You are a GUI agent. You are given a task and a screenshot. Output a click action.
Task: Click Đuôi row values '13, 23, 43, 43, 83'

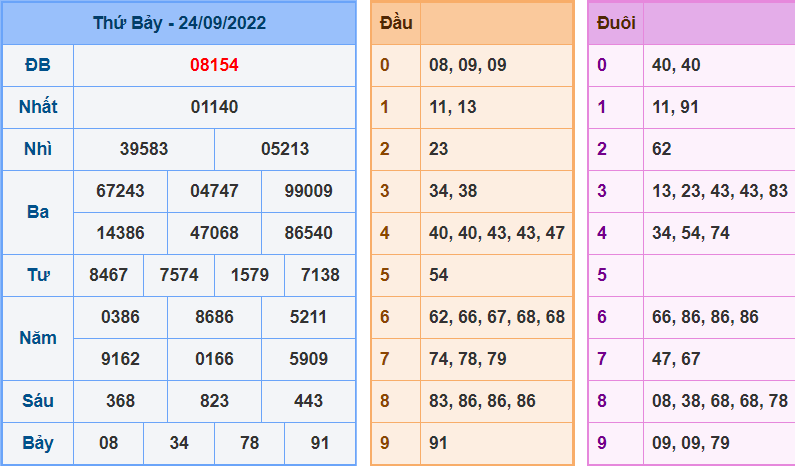(x=720, y=191)
